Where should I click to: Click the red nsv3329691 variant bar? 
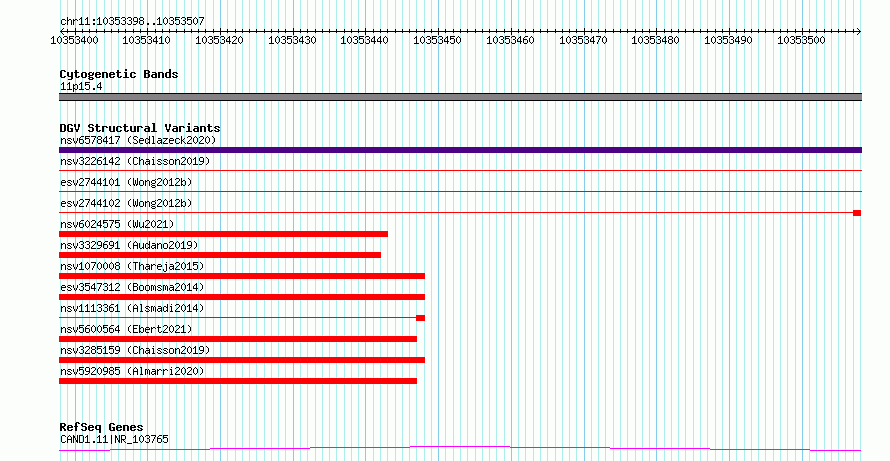point(220,255)
